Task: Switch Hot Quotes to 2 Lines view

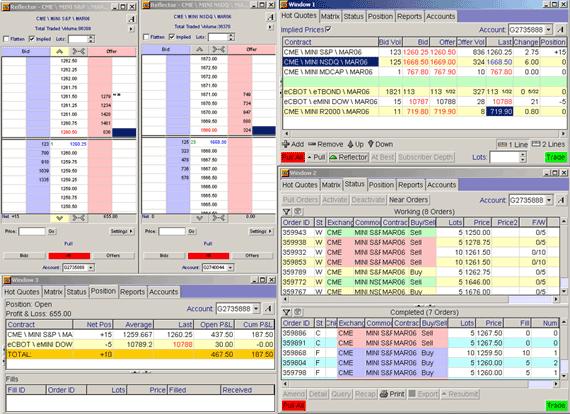Action: click(x=549, y=144)
